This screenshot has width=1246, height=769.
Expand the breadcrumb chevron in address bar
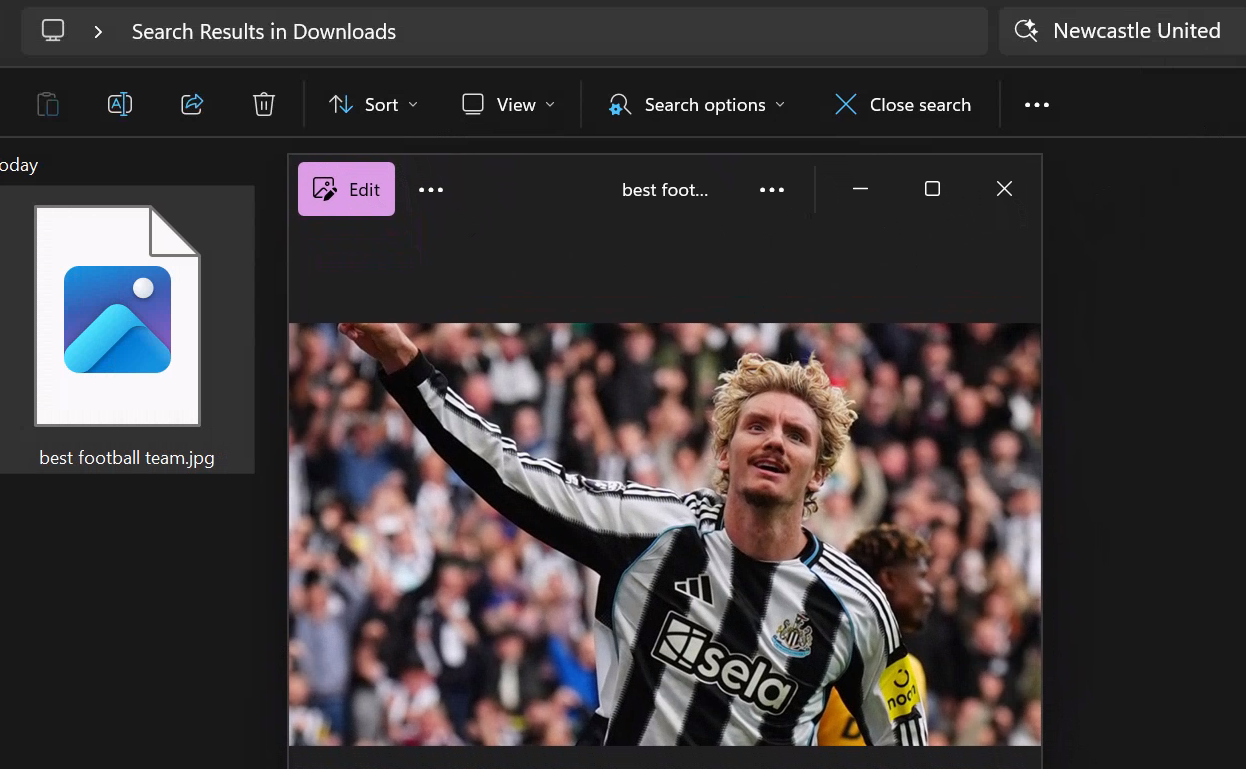(x=98, y=32)
